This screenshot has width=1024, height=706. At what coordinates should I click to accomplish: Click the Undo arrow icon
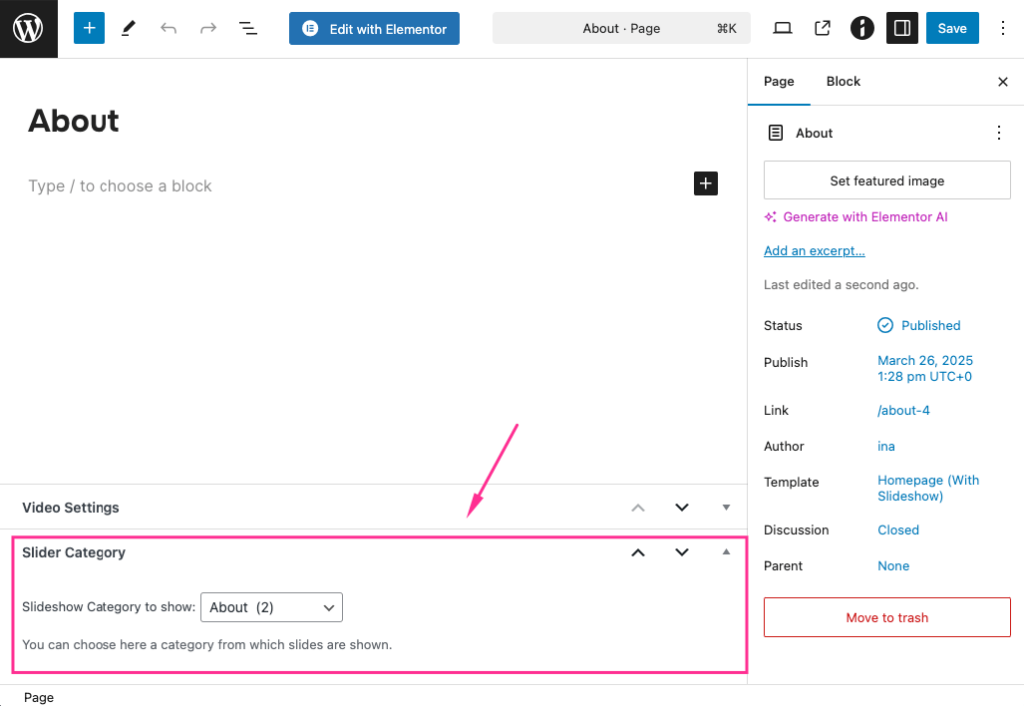(168, 28)
